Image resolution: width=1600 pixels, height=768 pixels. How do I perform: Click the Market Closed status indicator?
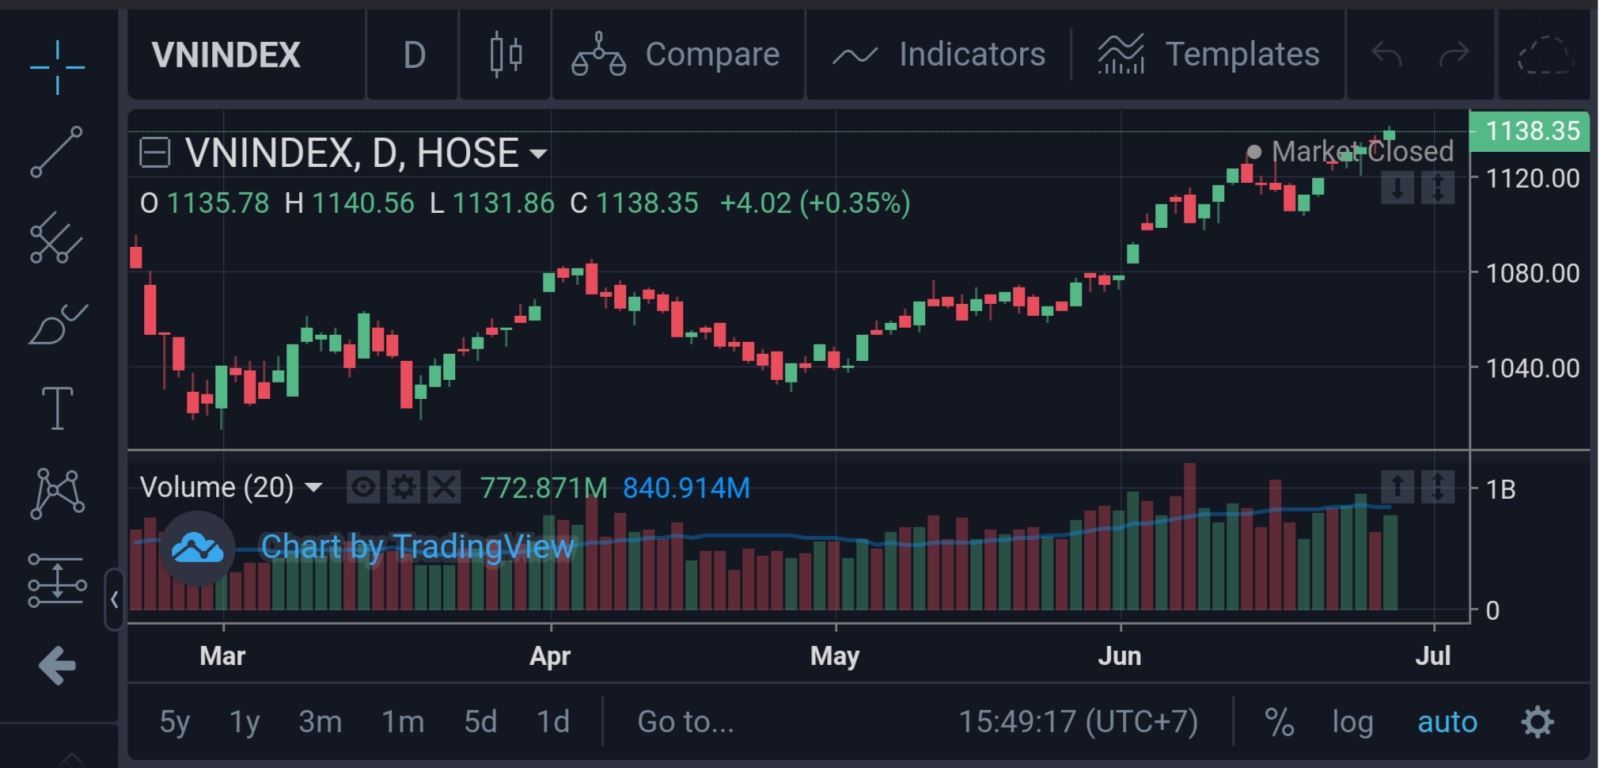1350,152
